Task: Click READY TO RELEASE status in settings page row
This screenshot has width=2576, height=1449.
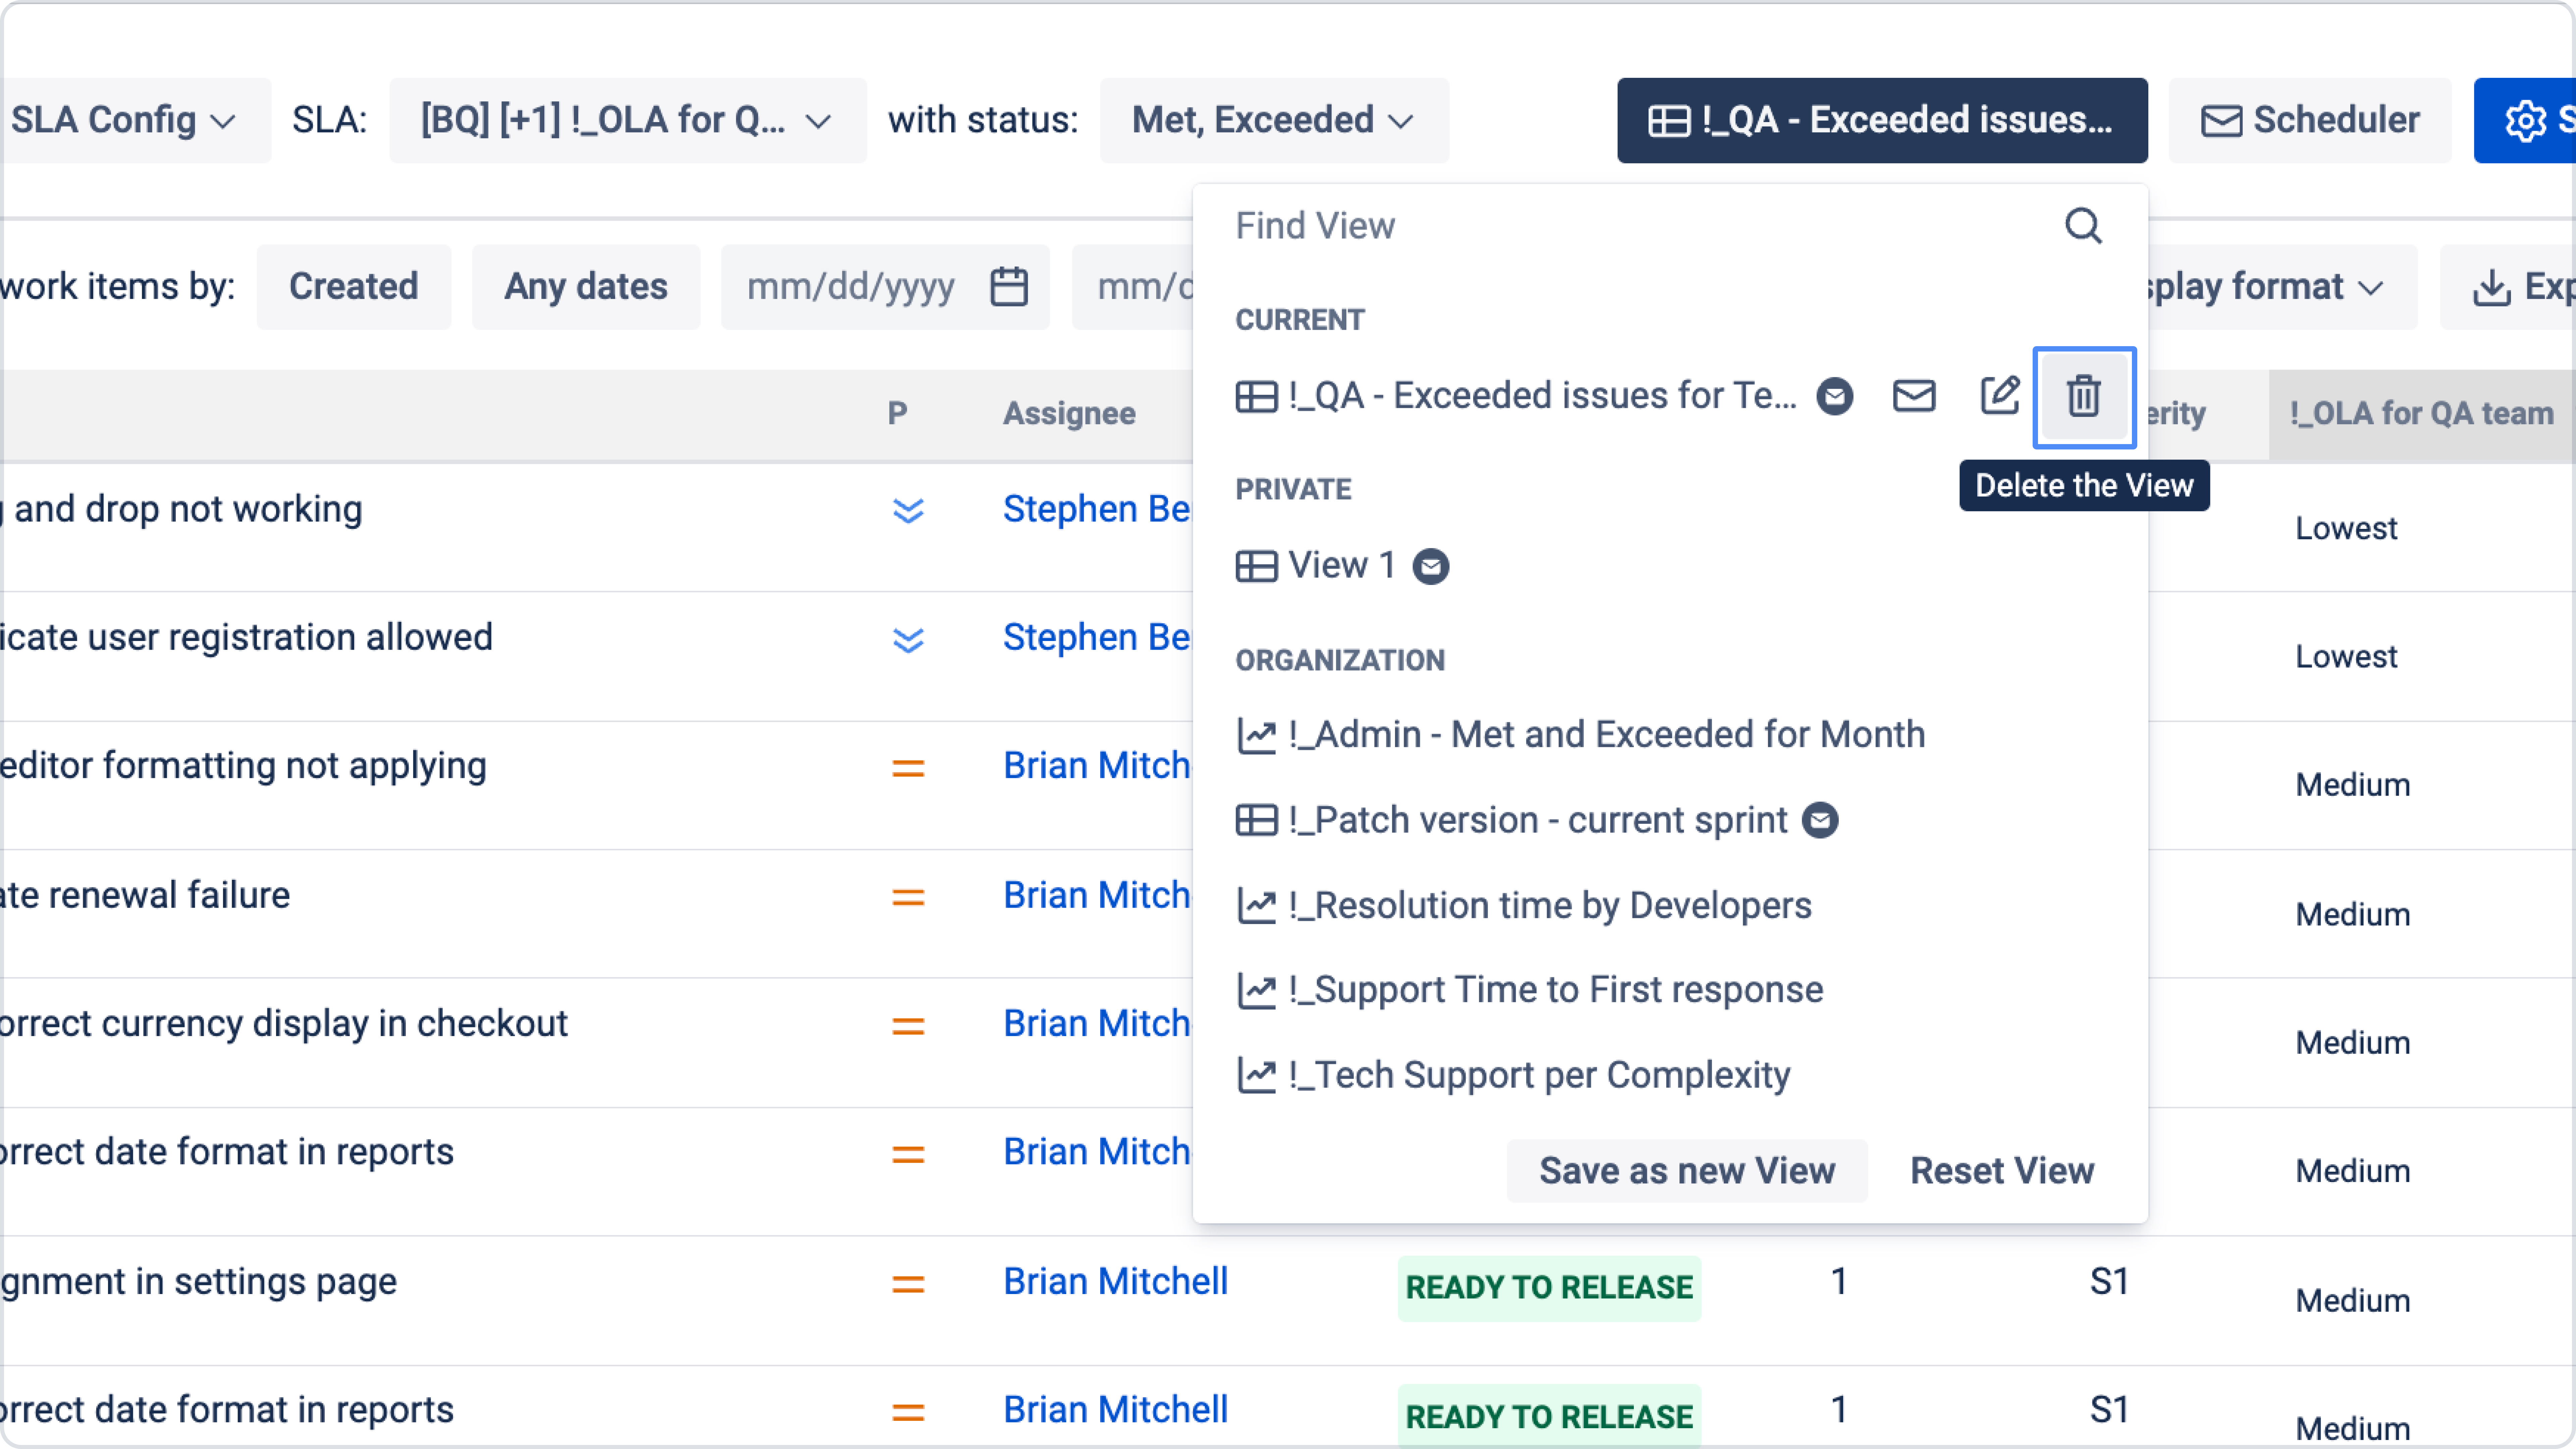Action: [x=1549, y=1288]
